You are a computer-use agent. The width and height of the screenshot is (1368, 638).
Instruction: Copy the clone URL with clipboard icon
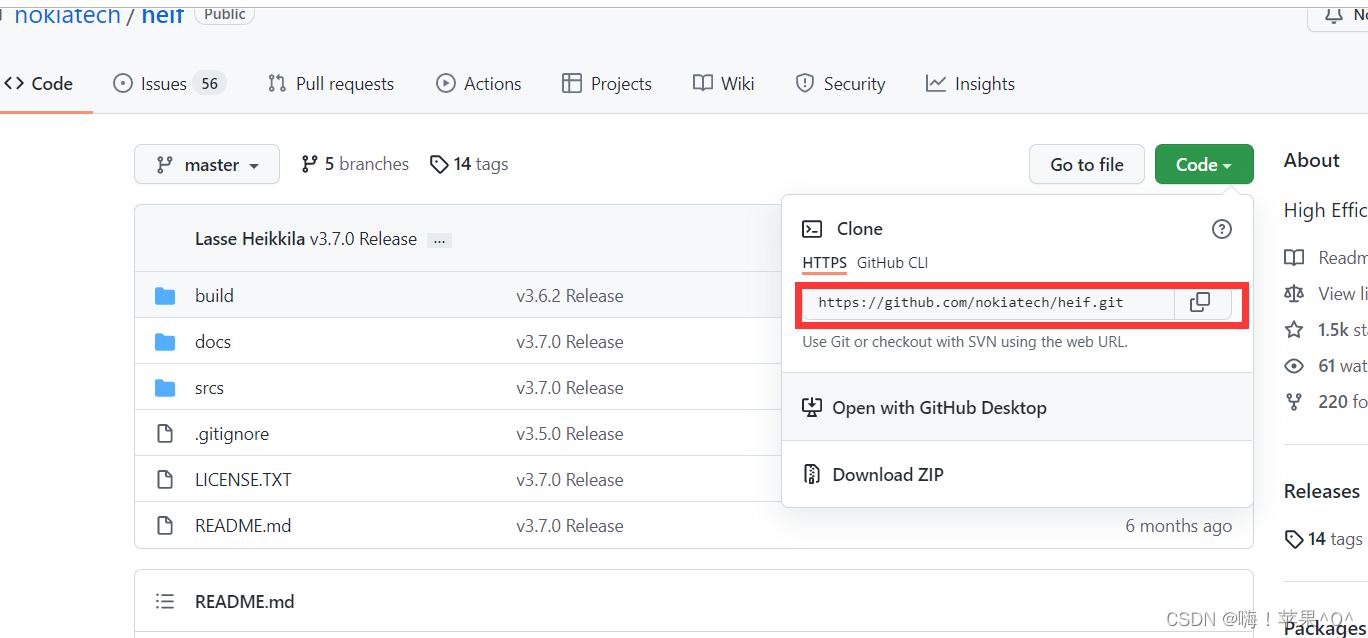1200,302
